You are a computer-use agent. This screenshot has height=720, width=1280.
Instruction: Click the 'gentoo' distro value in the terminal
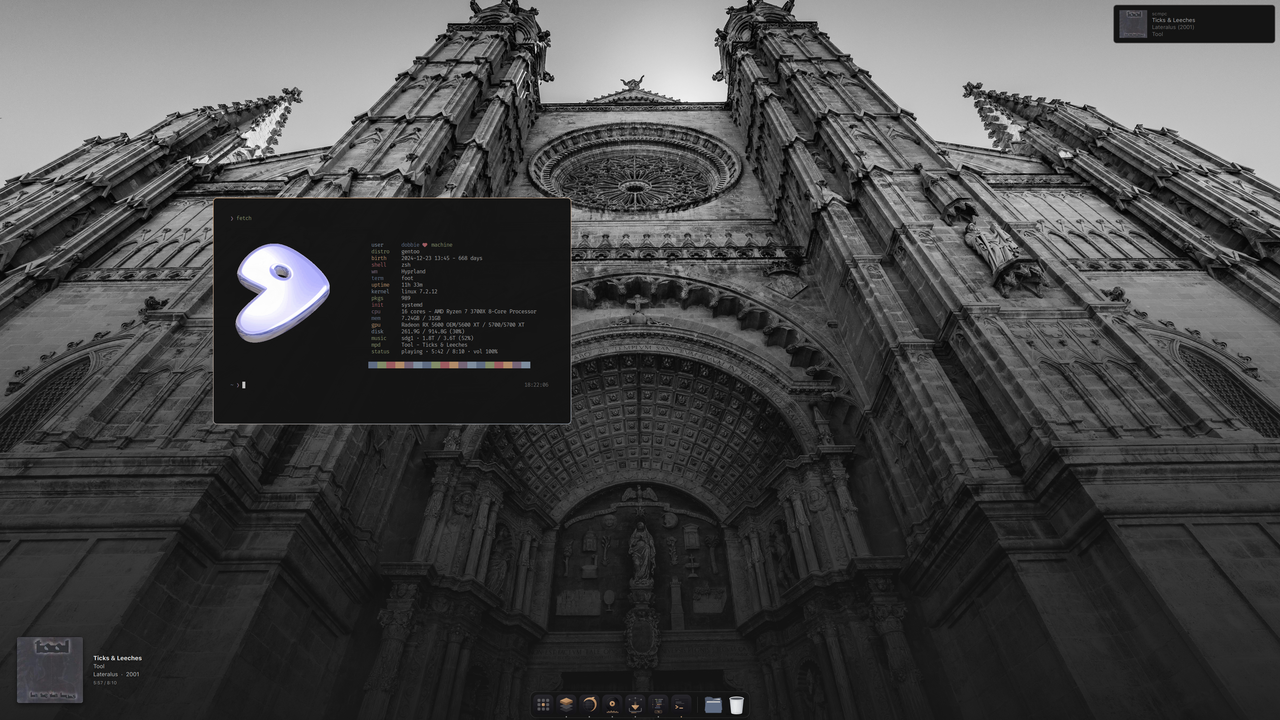click(x=410, y=252)
